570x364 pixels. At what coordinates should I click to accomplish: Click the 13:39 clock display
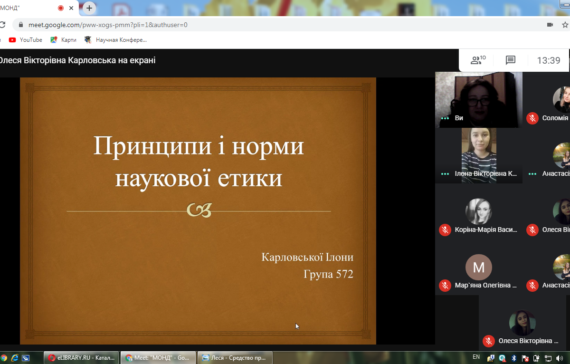click(x=549, y=60)
